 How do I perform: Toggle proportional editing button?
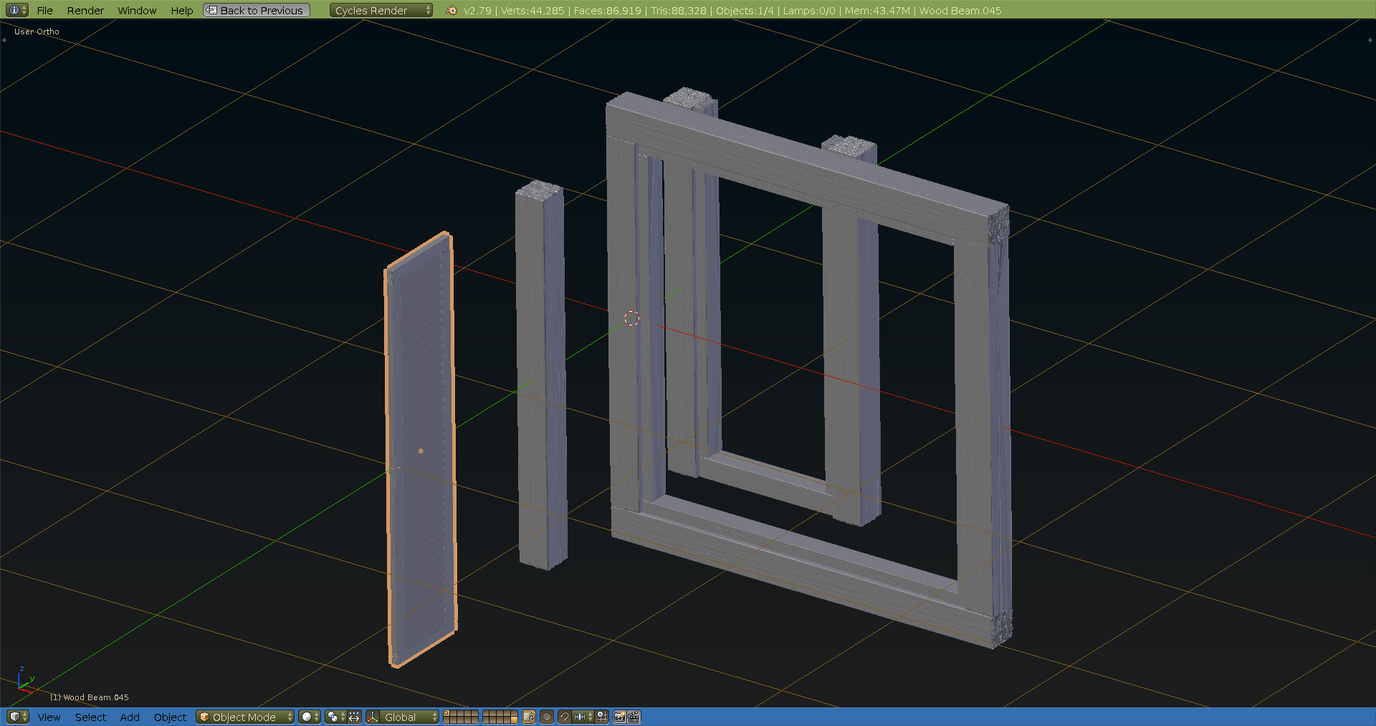coord(547,717)
